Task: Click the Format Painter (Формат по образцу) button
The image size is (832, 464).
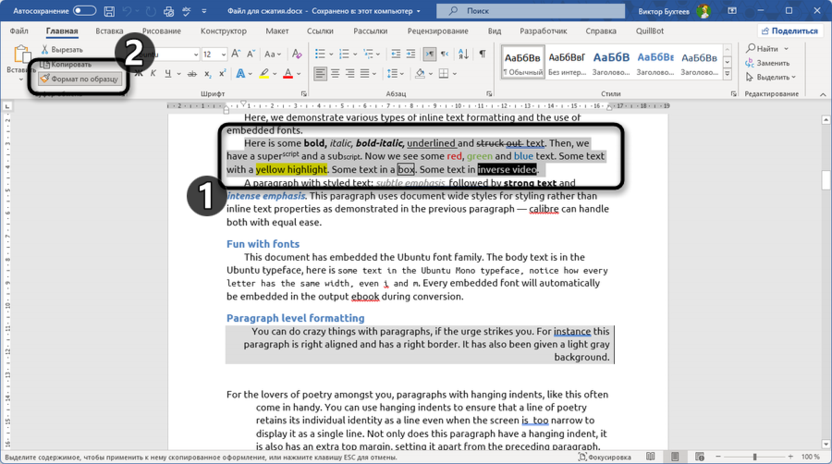Action: pos(78,78)
